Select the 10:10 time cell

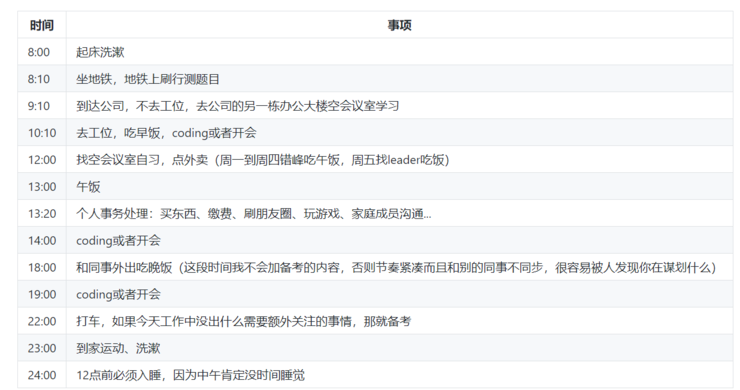point(42,133)
